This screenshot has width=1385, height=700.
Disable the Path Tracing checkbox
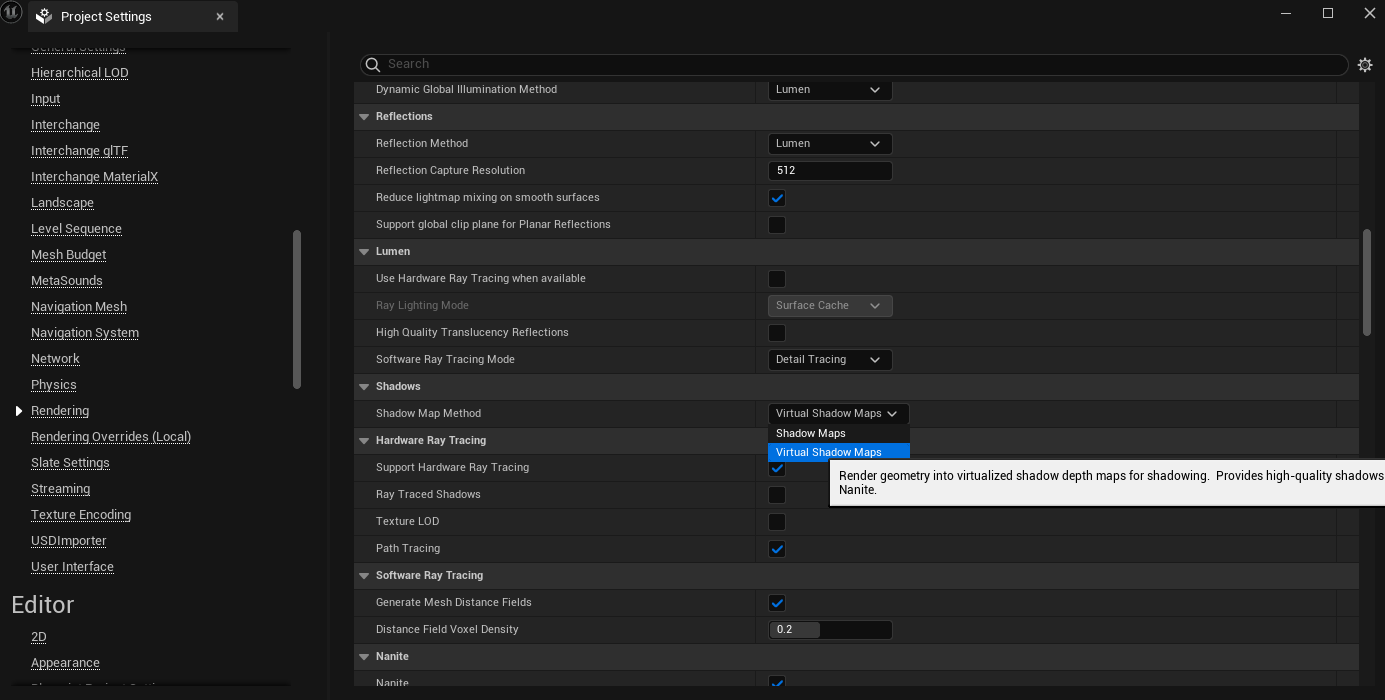tap(777, 549)
